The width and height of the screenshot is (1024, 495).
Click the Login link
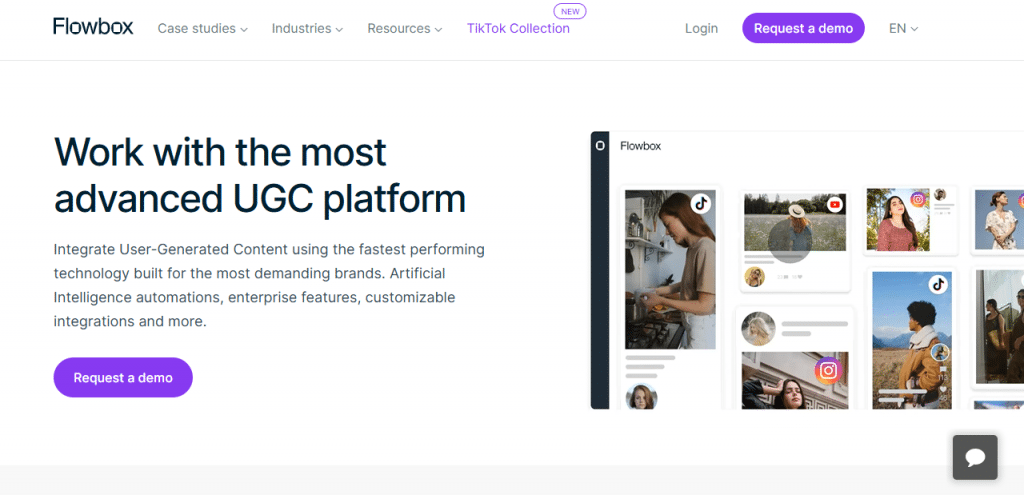tap(701, 29)
